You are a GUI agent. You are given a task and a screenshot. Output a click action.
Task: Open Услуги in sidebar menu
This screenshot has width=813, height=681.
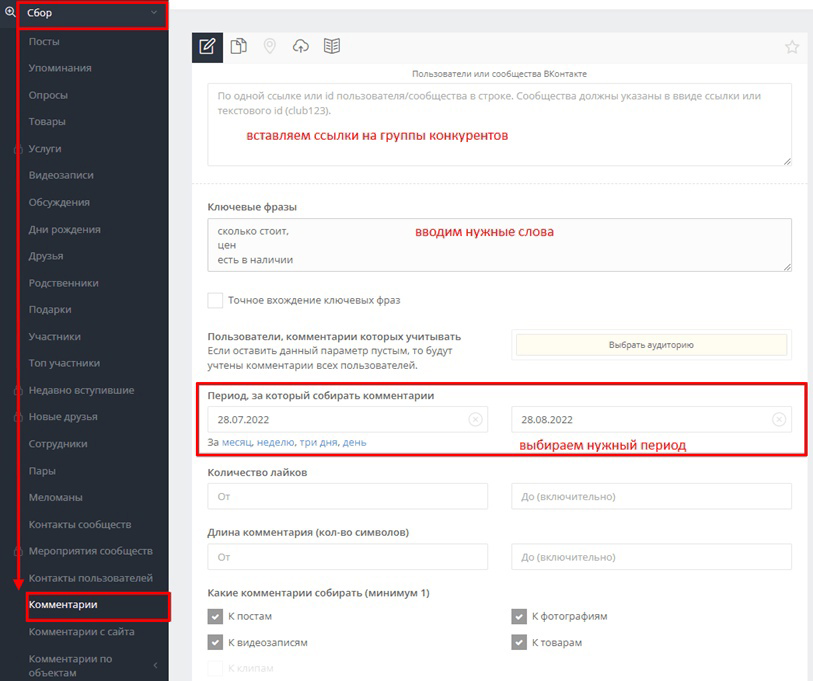[45, 148]
